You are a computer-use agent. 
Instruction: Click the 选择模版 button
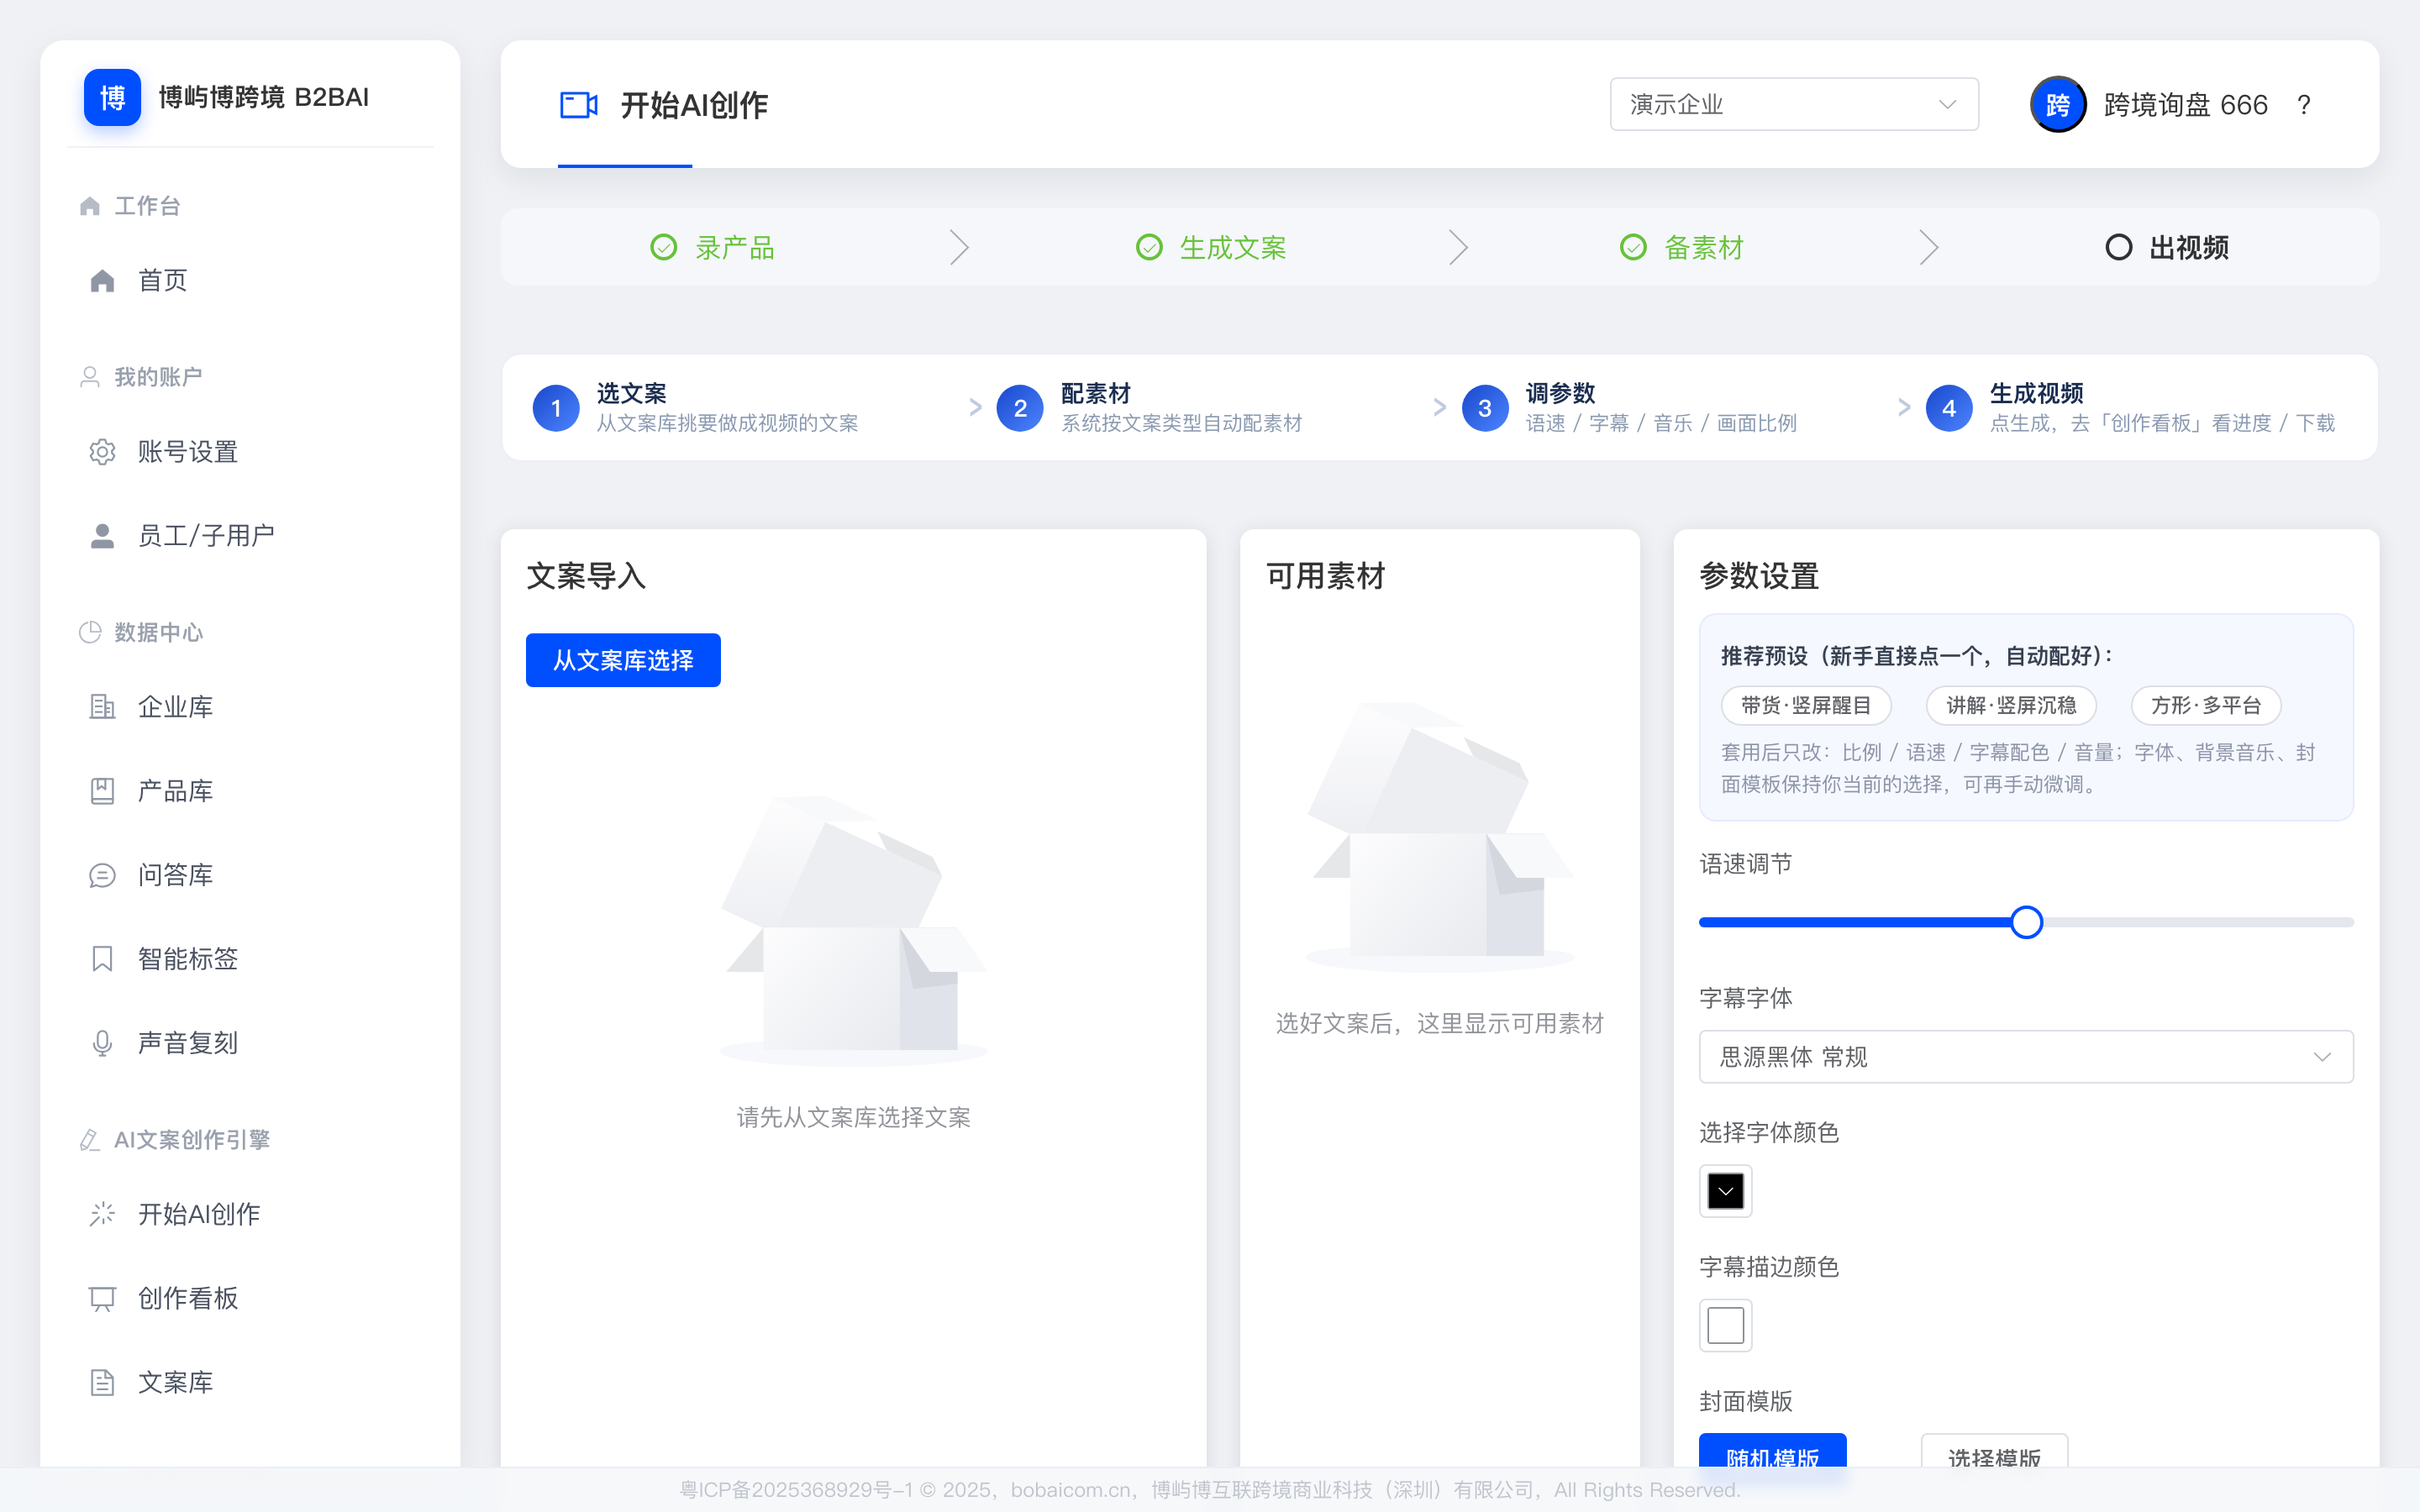(x=1994, y=1451)
